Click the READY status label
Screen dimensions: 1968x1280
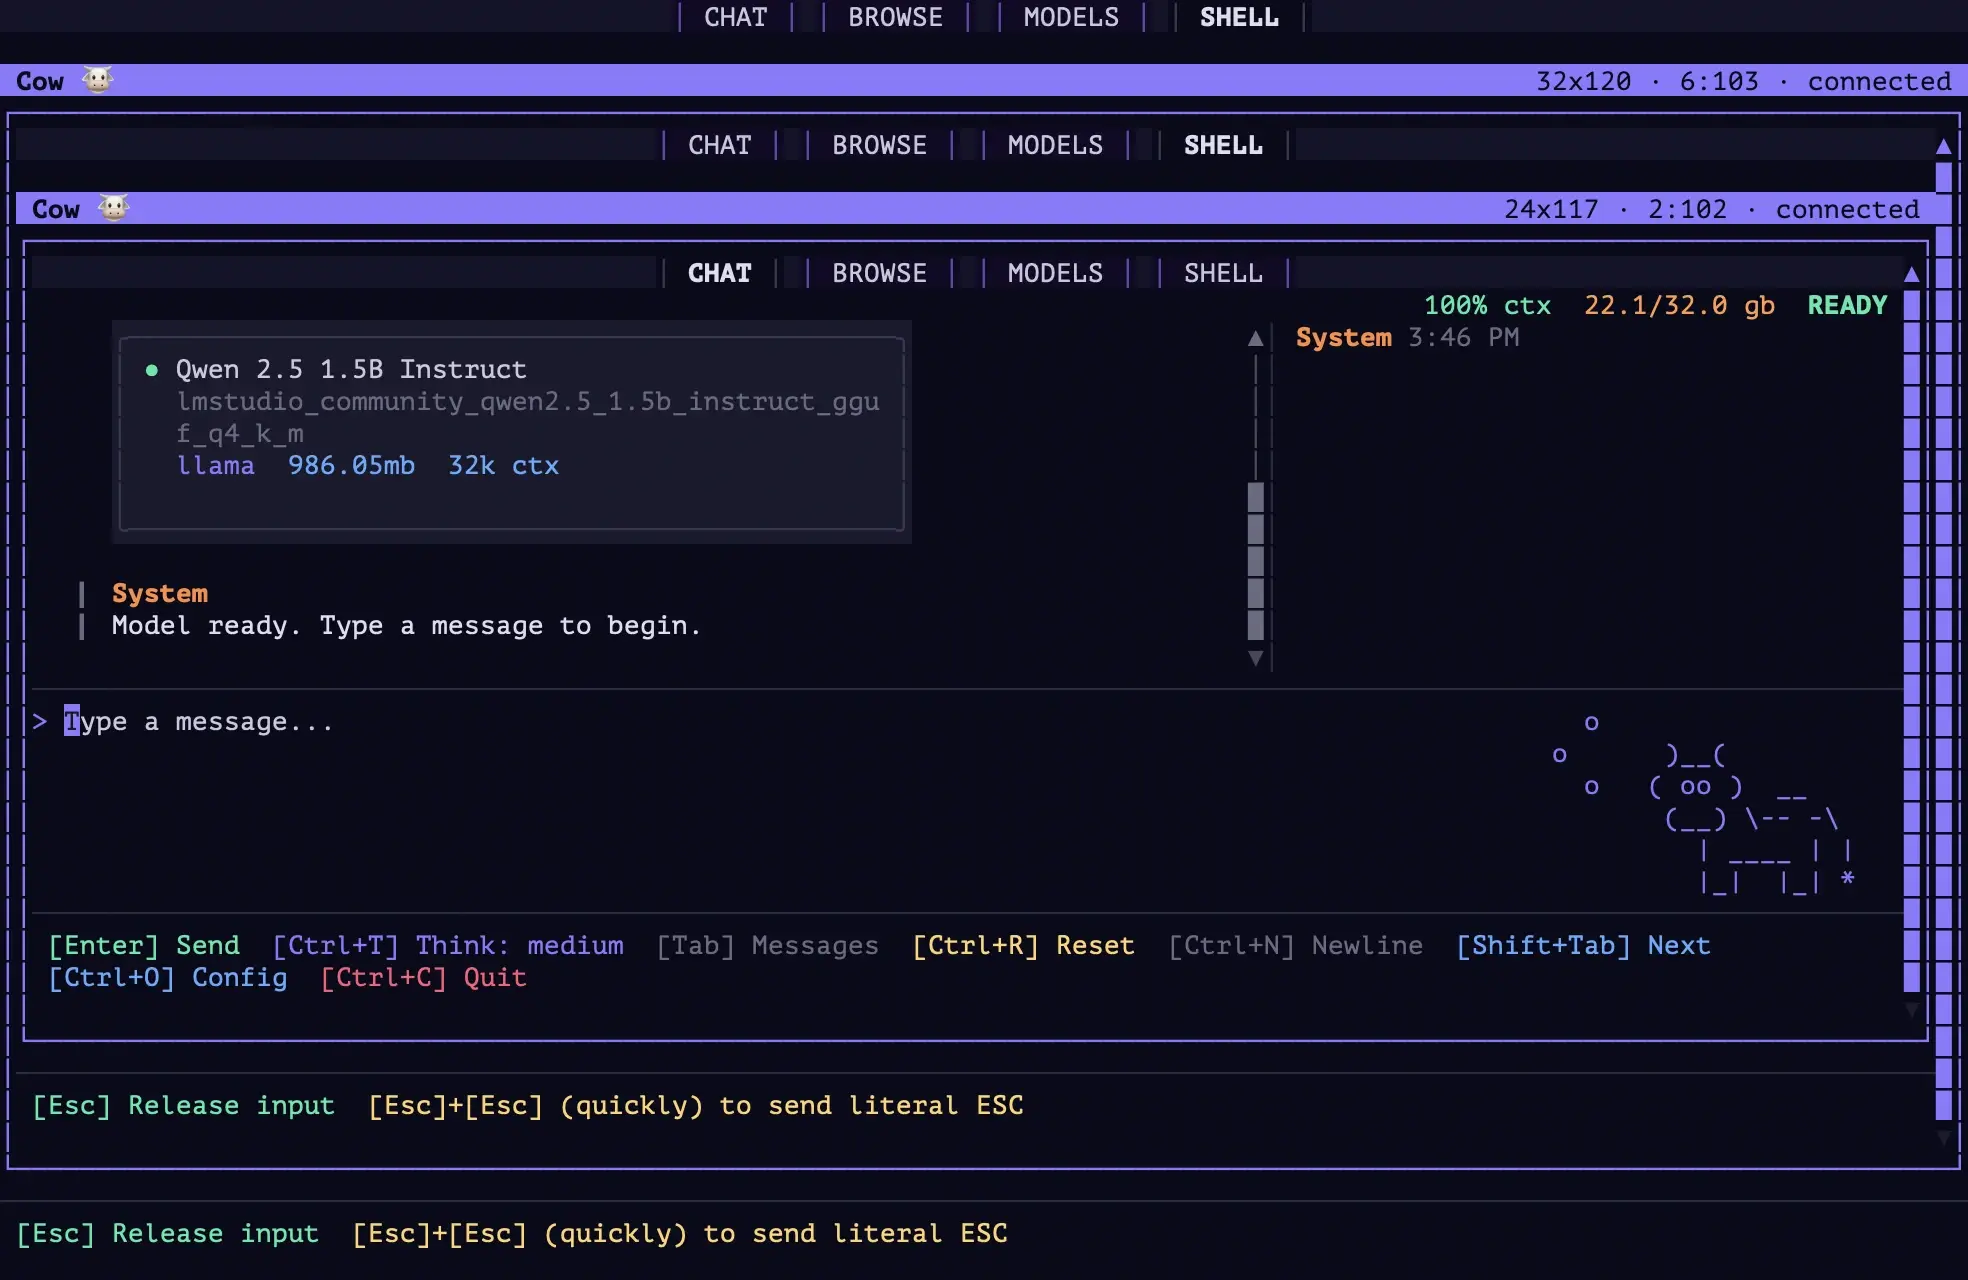[1847, 305]
